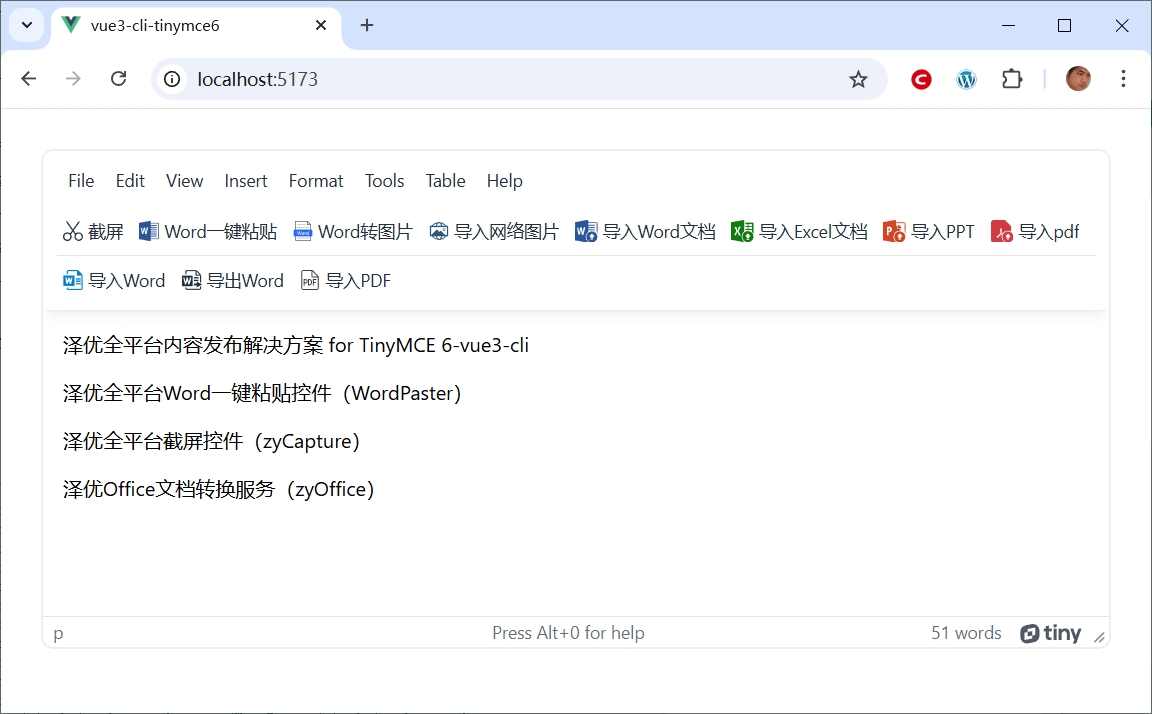The height and width of the screenshot is (714, 1152).
Task: Expand the Format menu
Action: click(x=316, y=181)
